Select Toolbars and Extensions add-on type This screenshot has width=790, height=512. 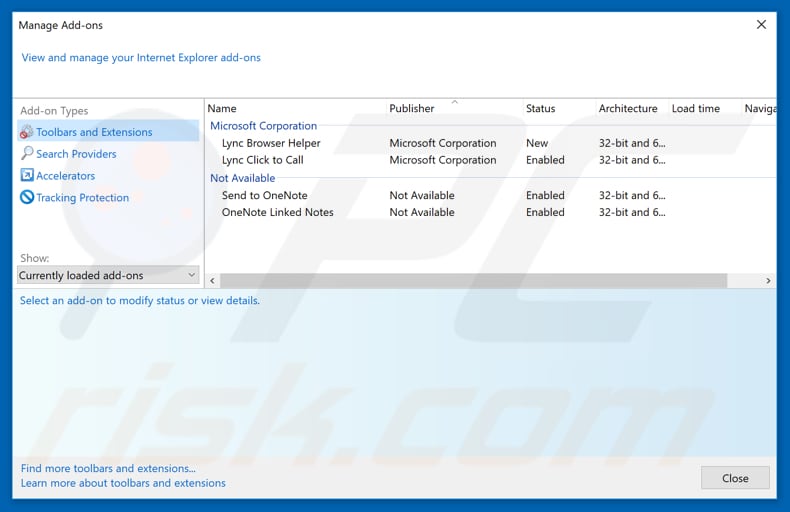108,132
